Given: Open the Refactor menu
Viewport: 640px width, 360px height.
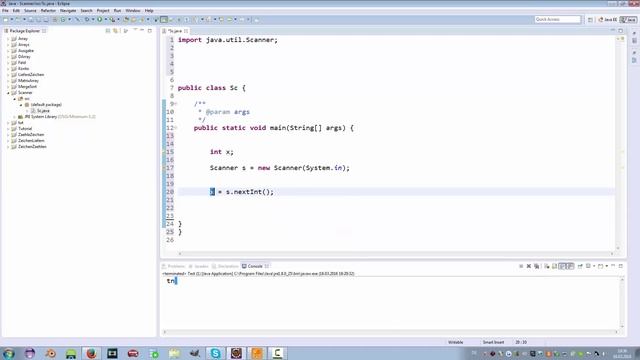Looking at the screenshot, I should point(48,11).
